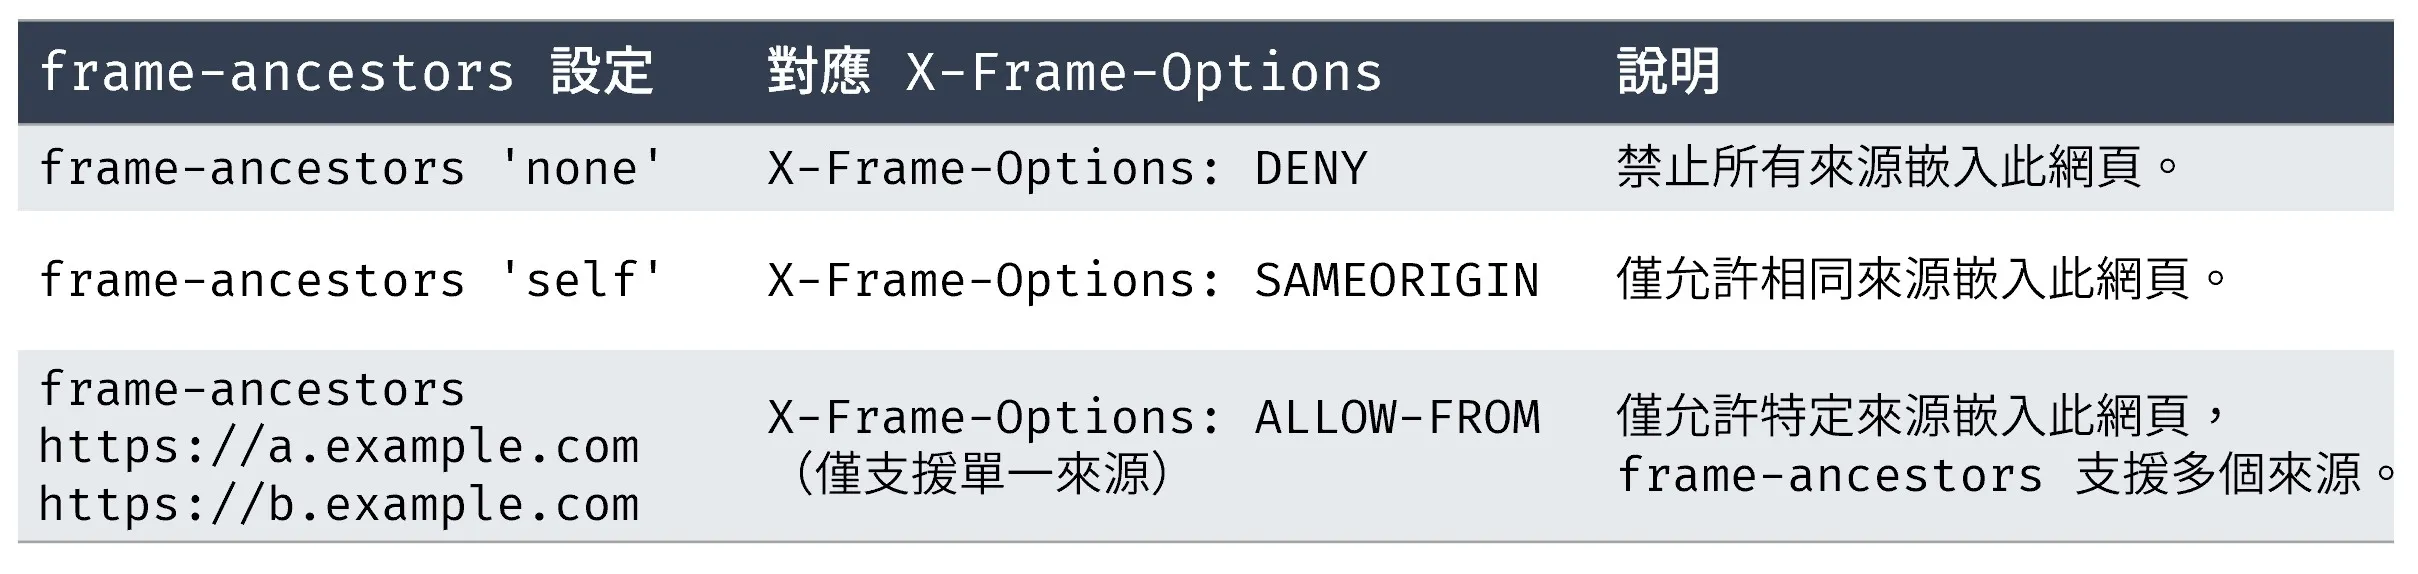Select the "X-Frame-Options: SAMEORIGIN" cell

point(1153,280)
